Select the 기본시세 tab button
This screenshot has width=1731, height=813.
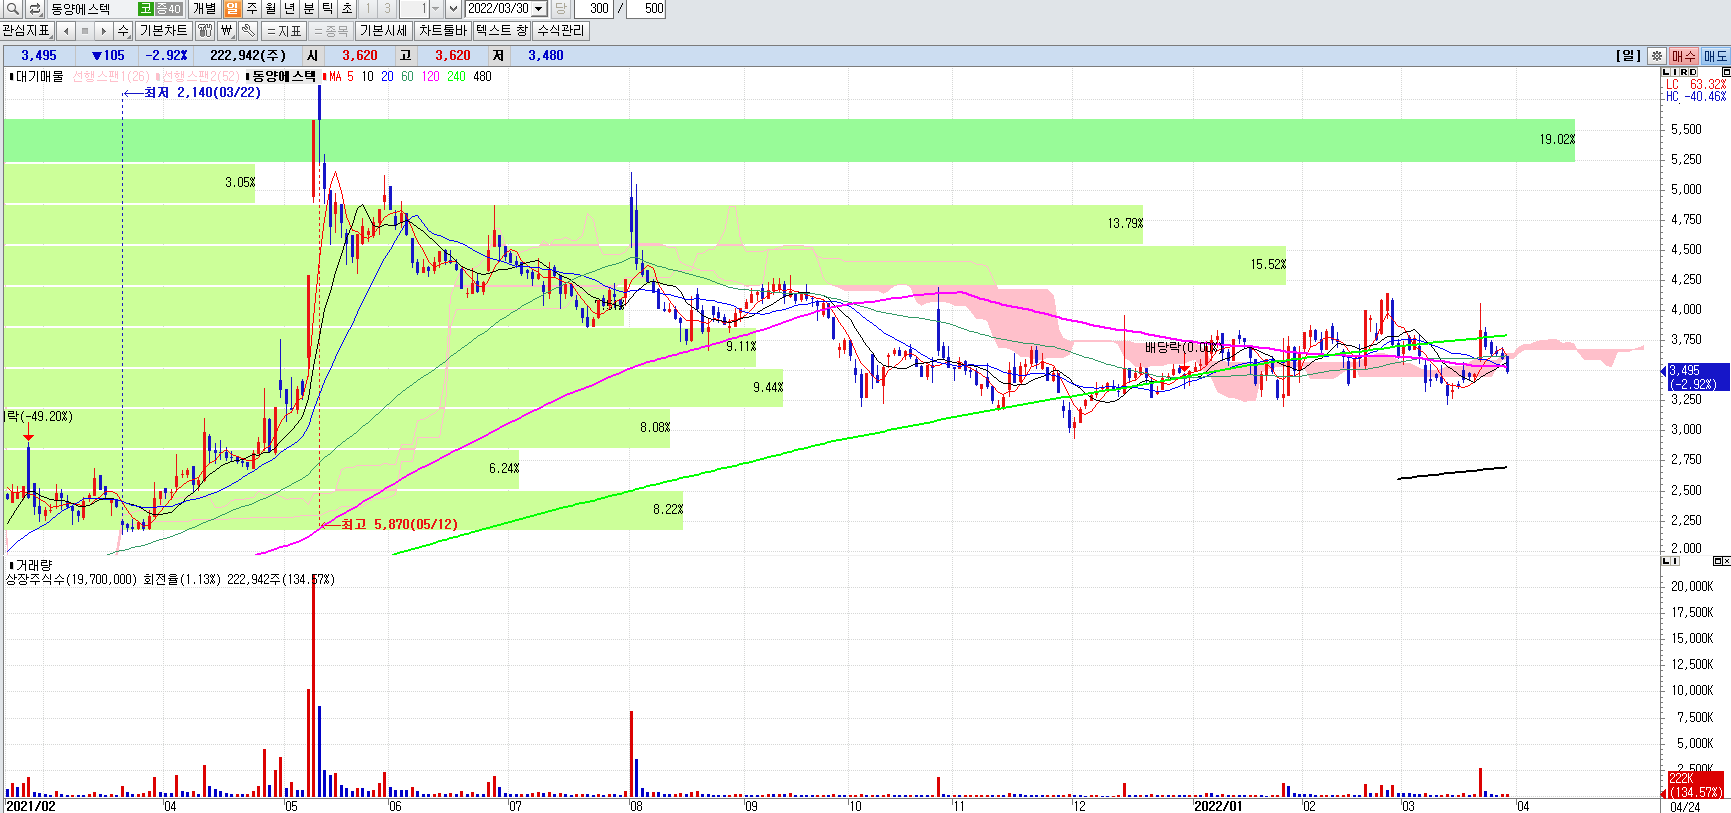[x=384, y=31]
